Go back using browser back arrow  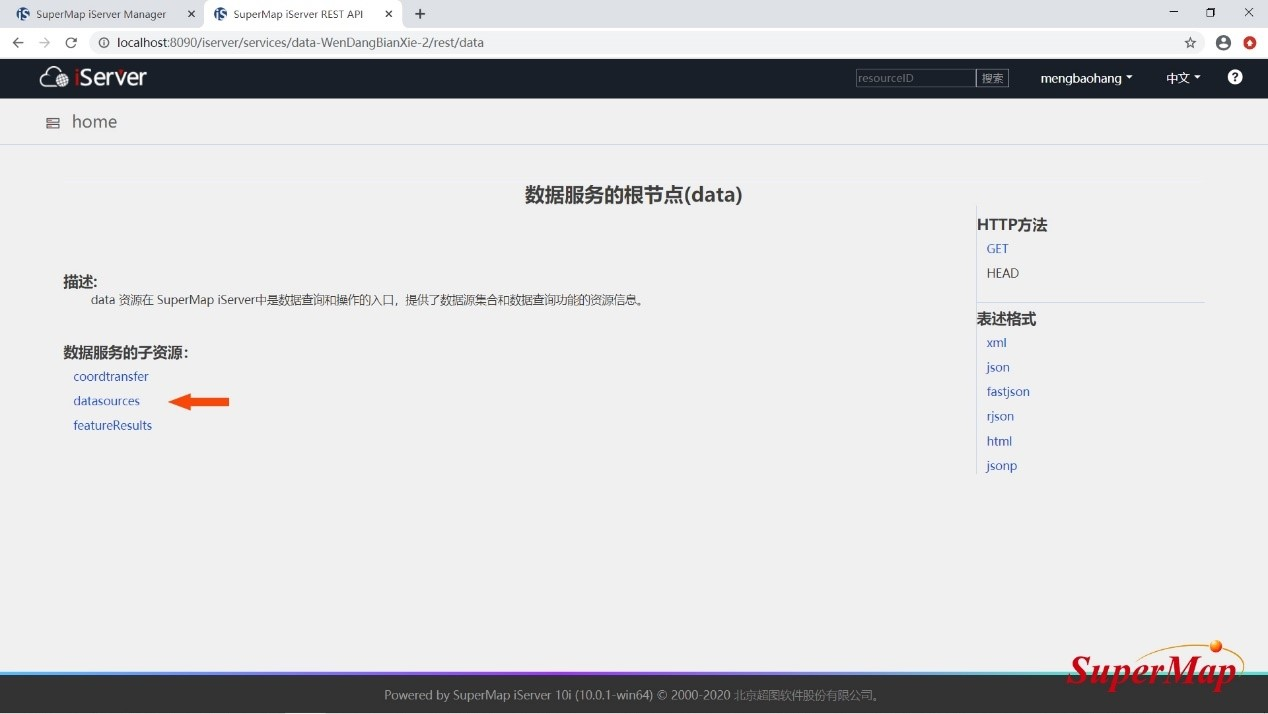coord(18,43)
